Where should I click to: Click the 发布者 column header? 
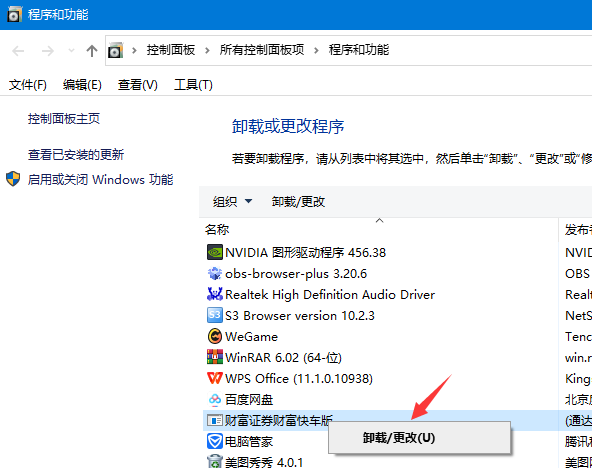pyautogui.click(x=578, y=229)
